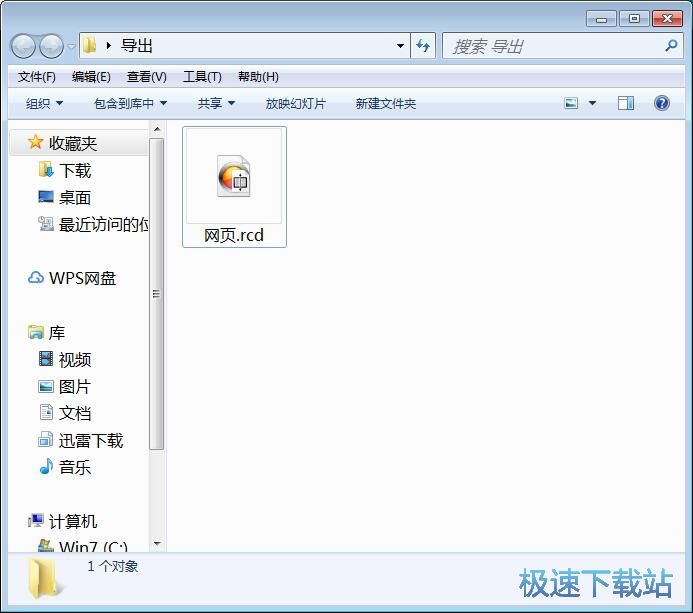Open the 组织 dropdown
Viewport: 693px width, 613px height.
[x=44, y=103]
